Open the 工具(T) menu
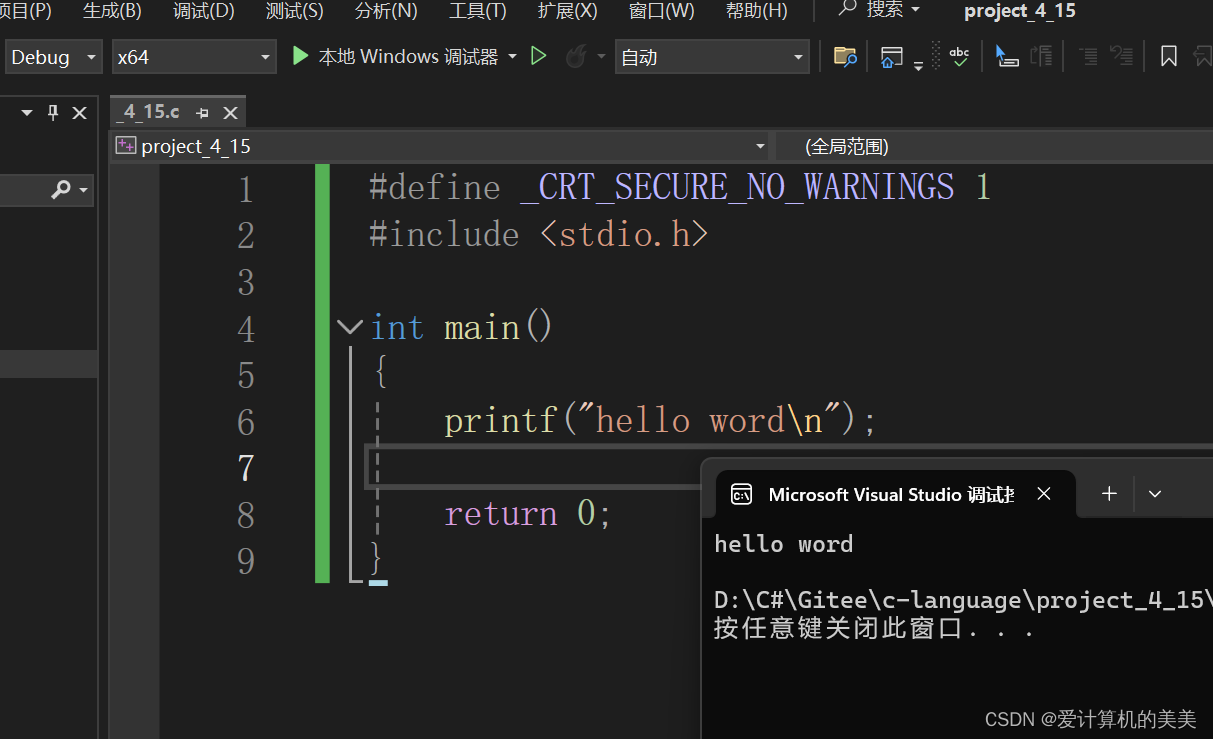This screenshot has height=739, width=1213. (x=478, y=11)
